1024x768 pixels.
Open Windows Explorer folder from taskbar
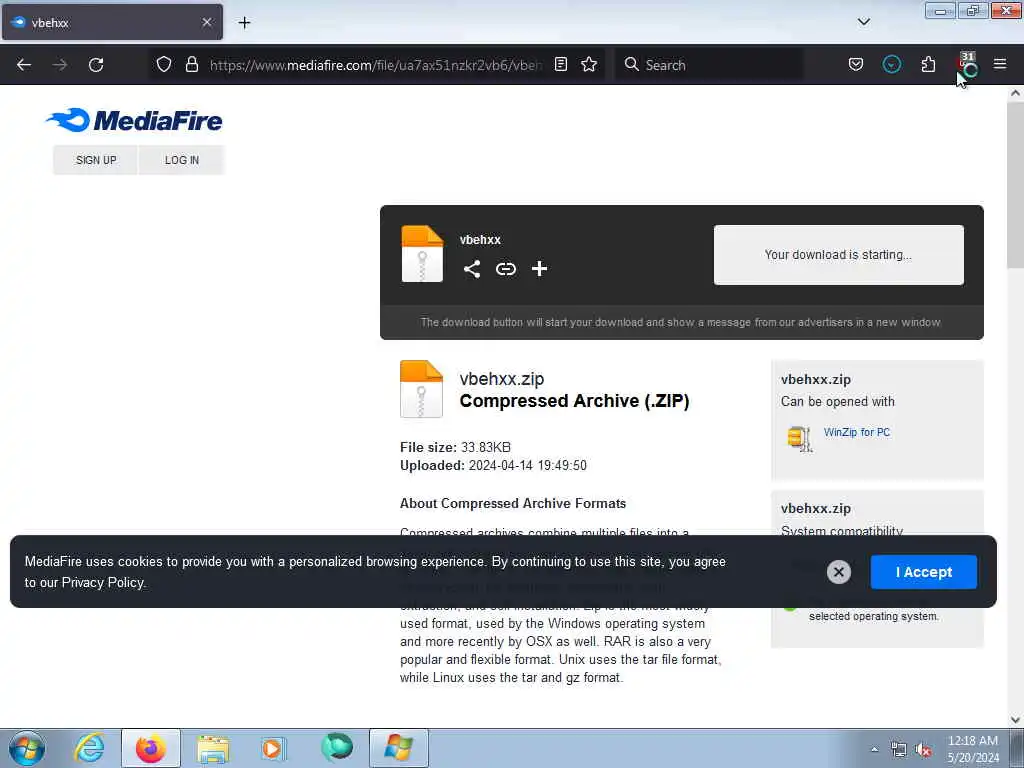(x=213, y=748)
